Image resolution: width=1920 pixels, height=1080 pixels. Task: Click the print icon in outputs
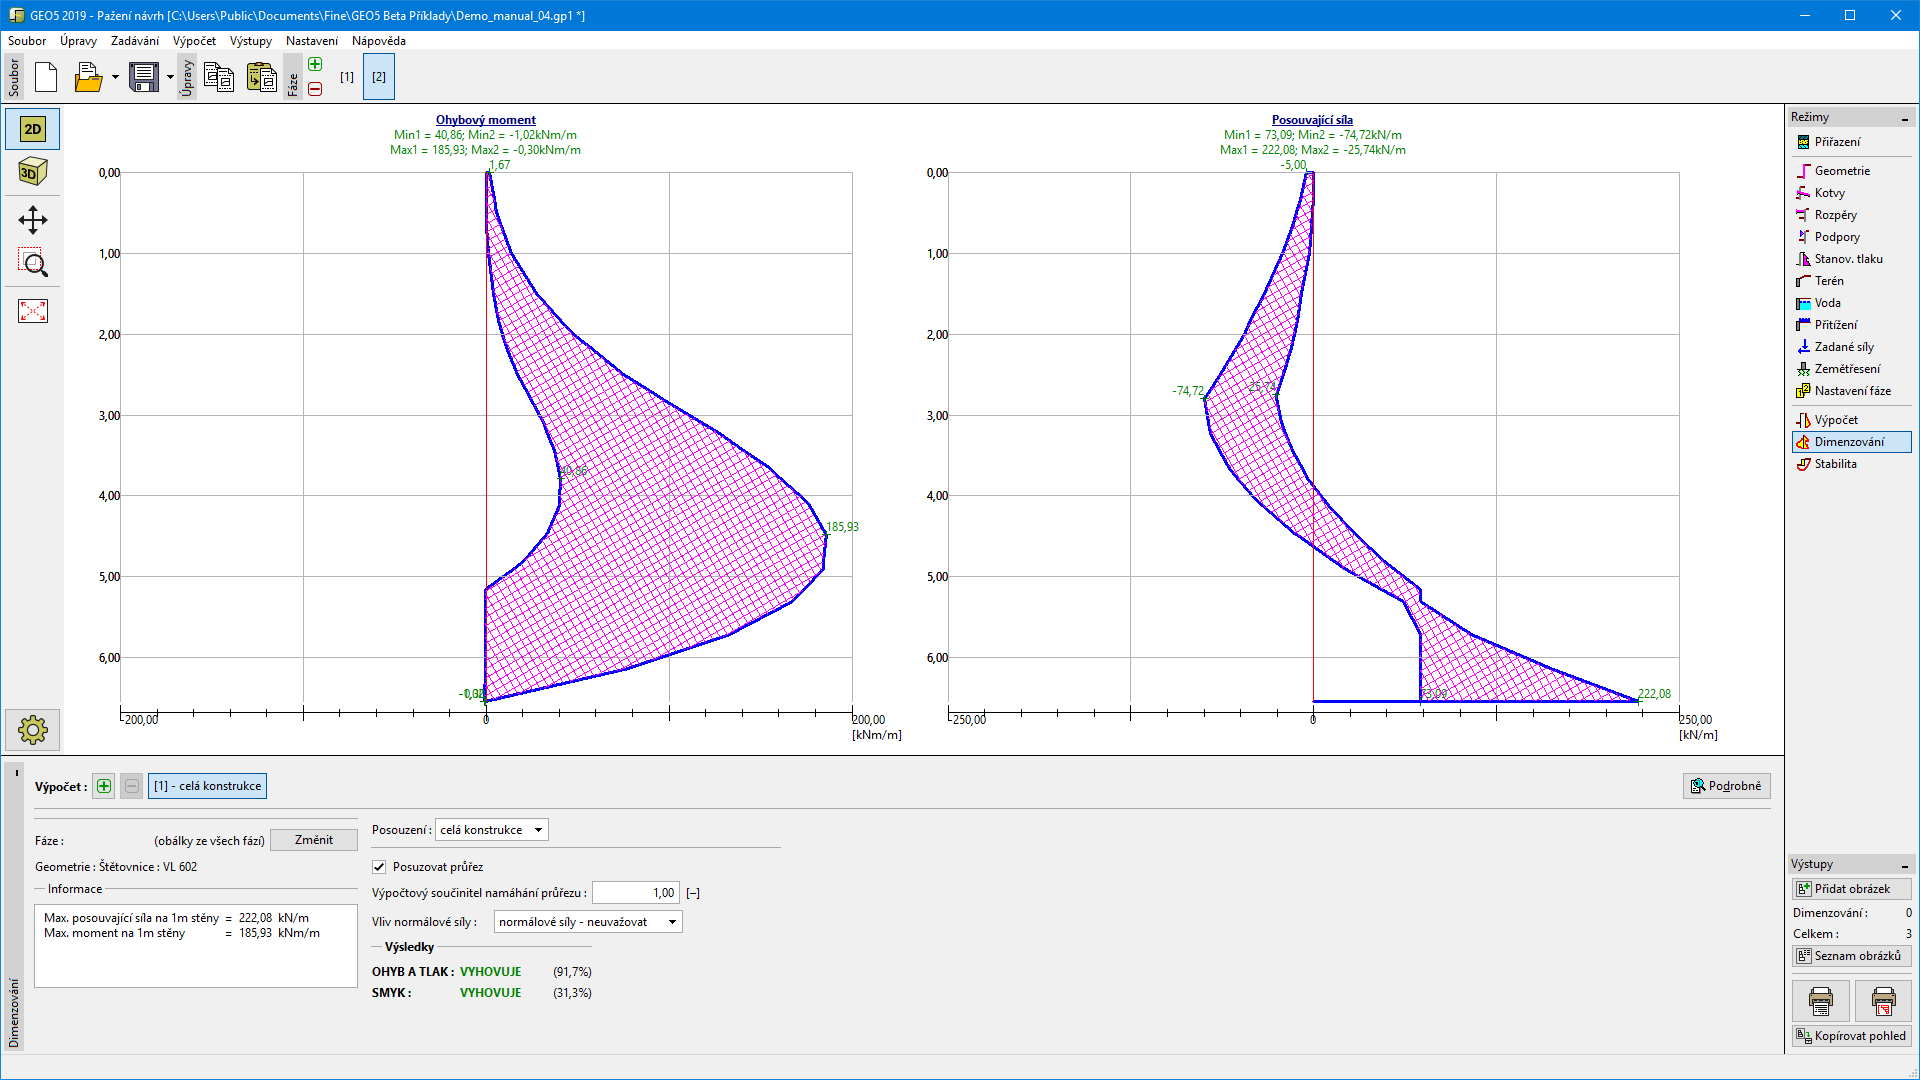tap(1820, 1000)
